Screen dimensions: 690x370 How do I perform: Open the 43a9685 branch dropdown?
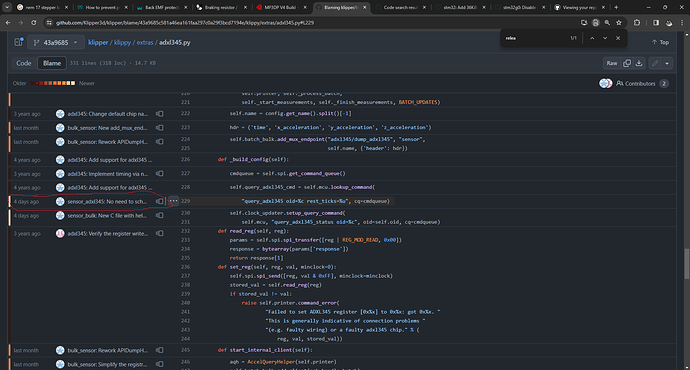point(56,42)
